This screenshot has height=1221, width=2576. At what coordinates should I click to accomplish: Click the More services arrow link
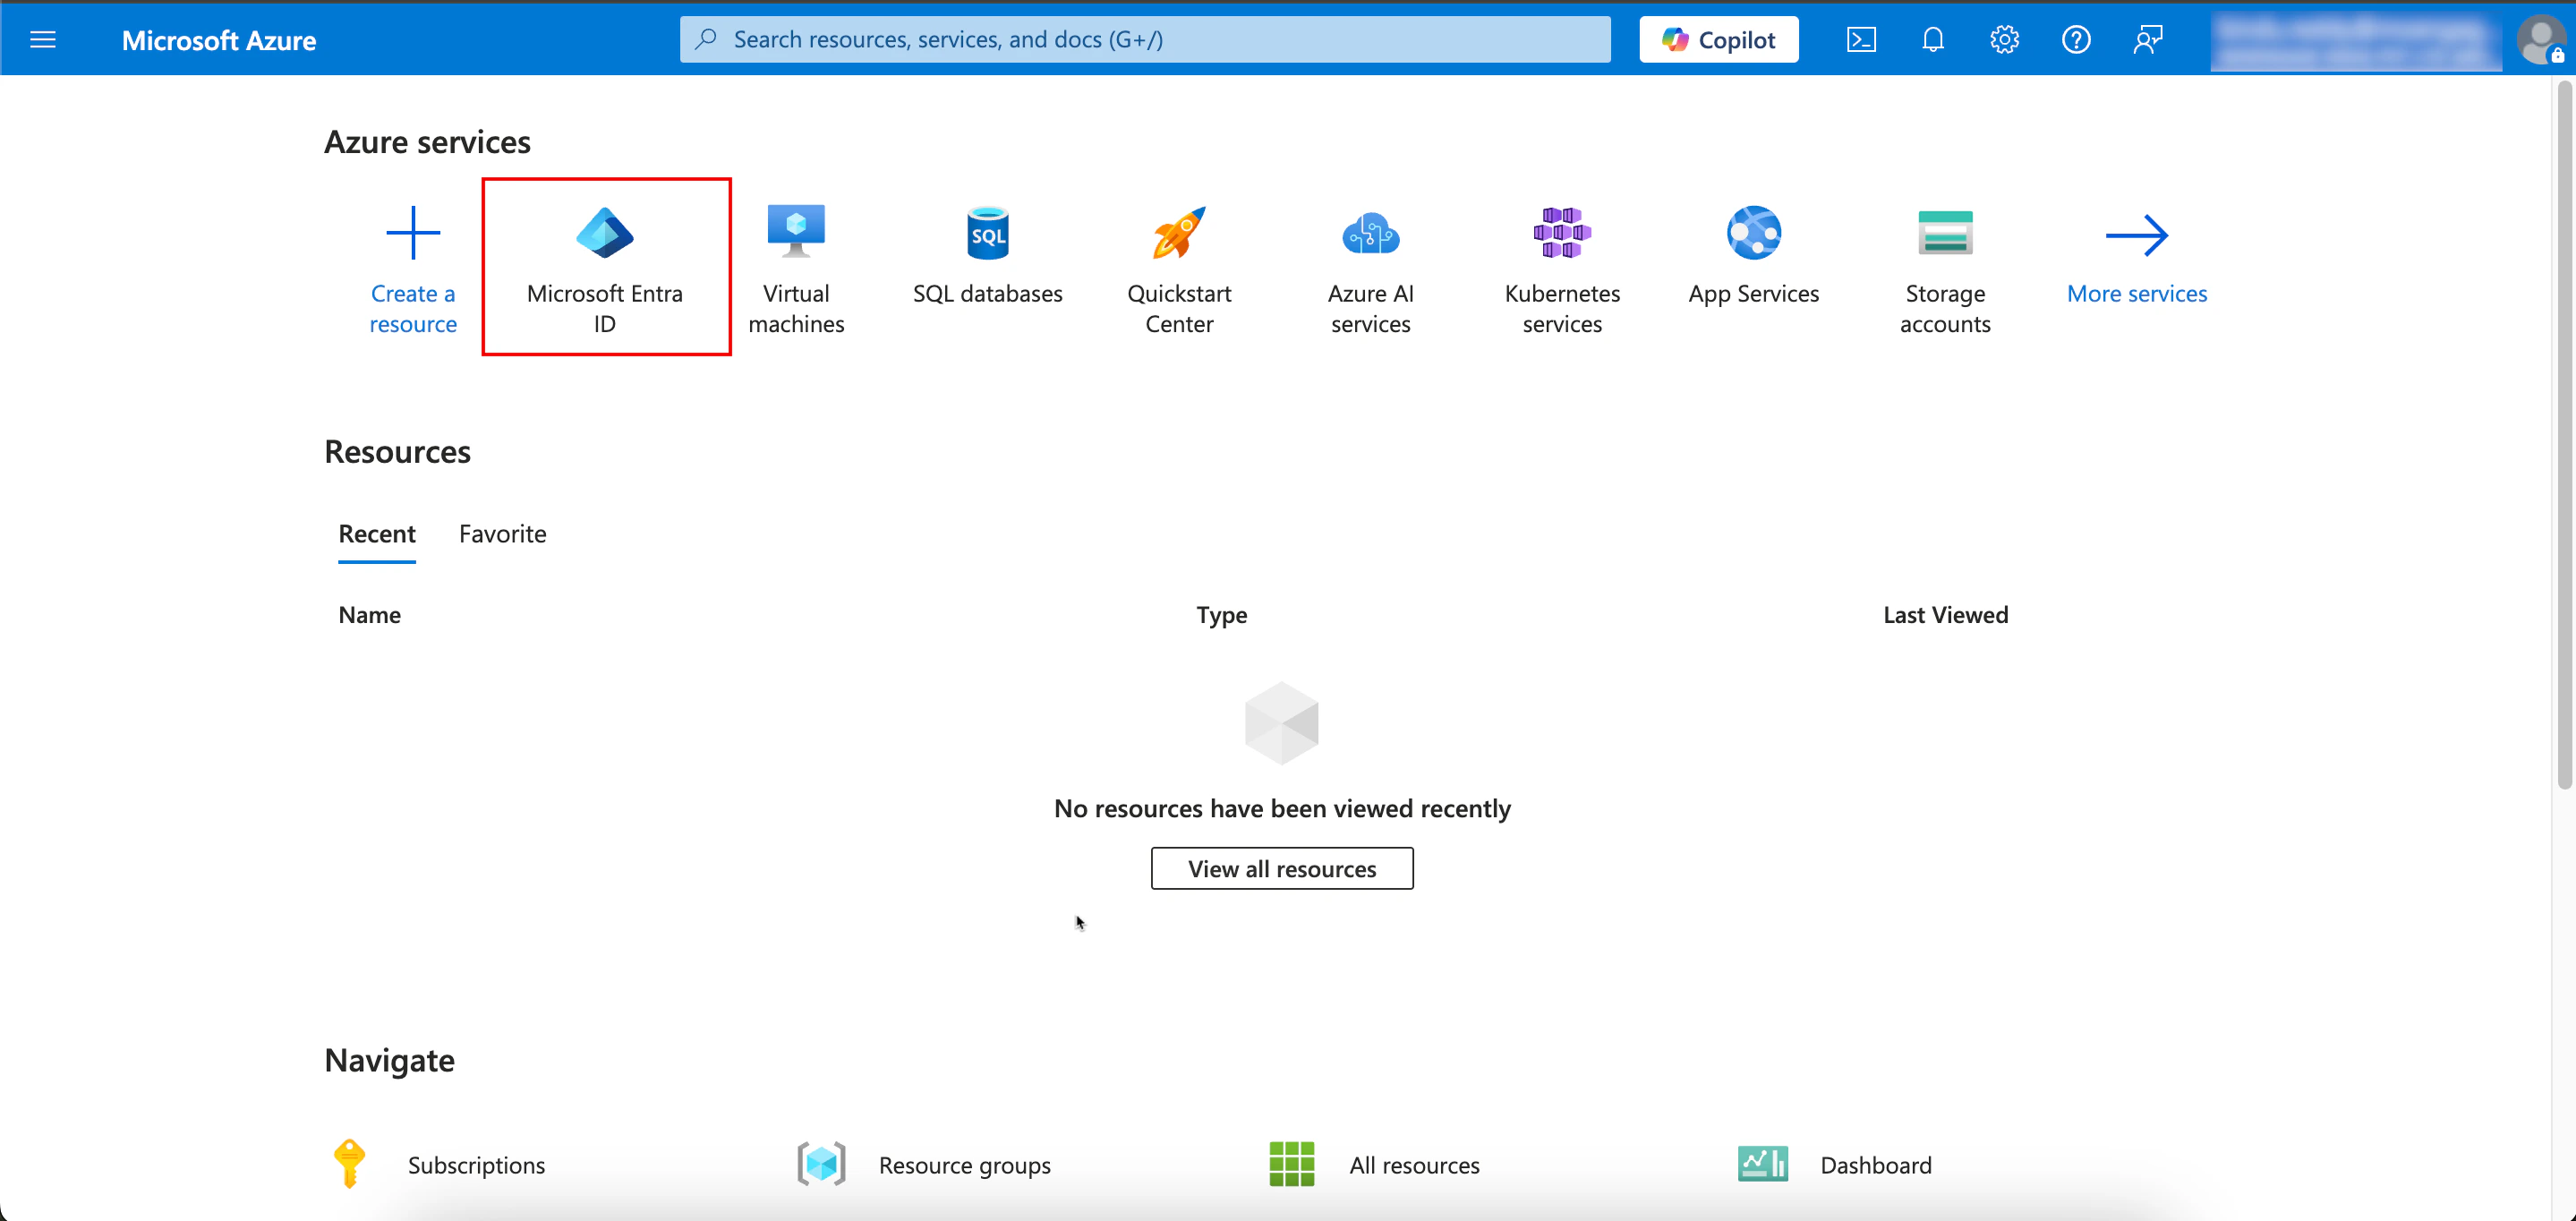[2137, 258]
